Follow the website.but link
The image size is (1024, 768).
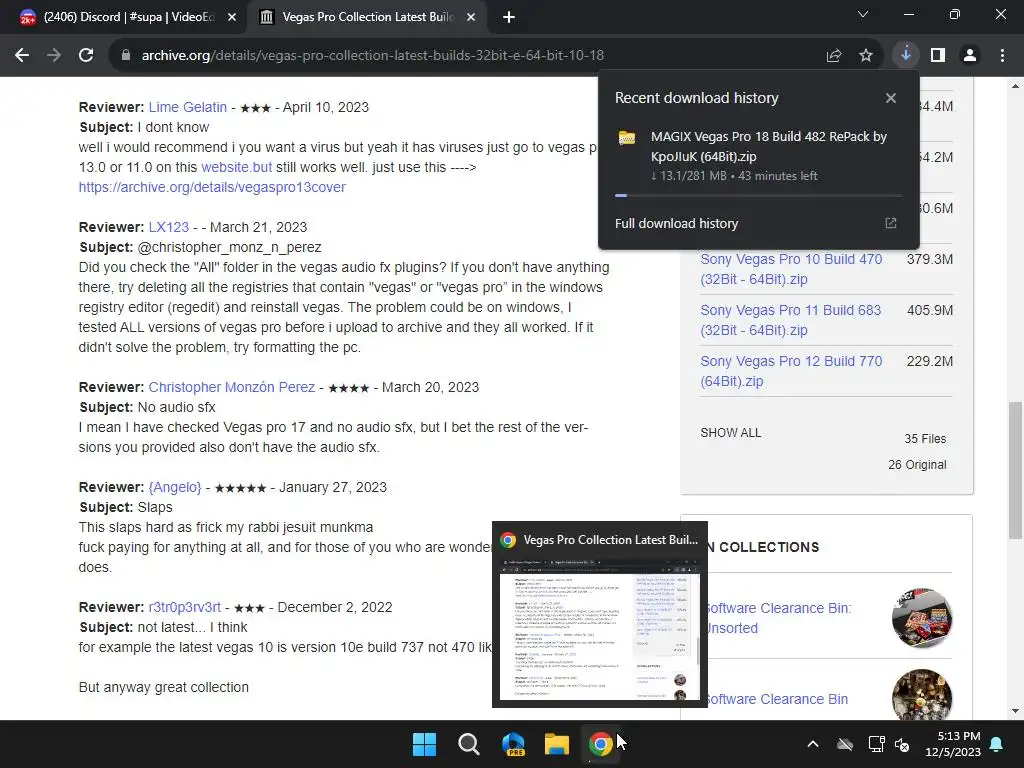coord(236,167)
